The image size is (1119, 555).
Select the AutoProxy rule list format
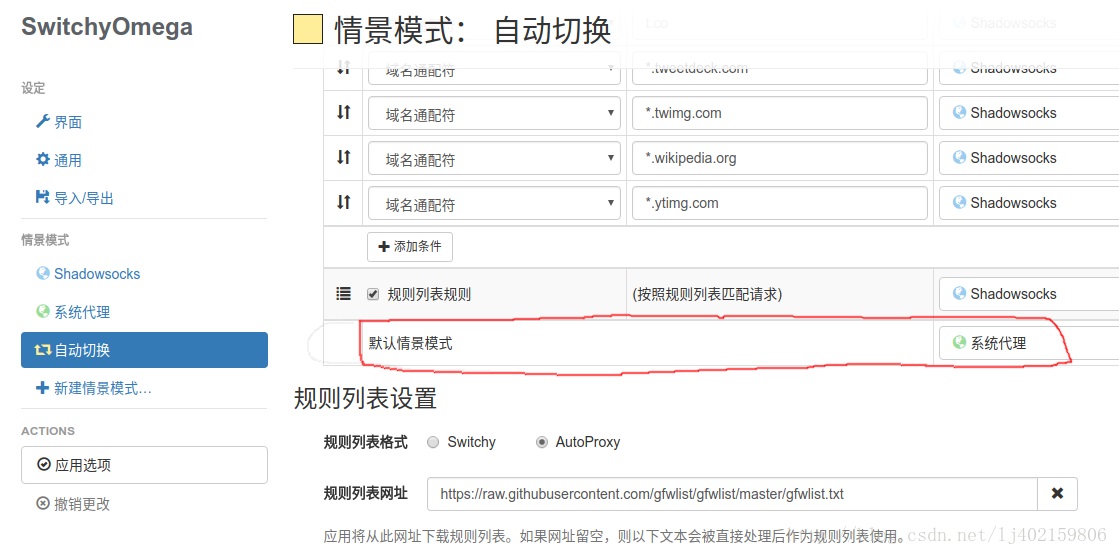(542, 442)
